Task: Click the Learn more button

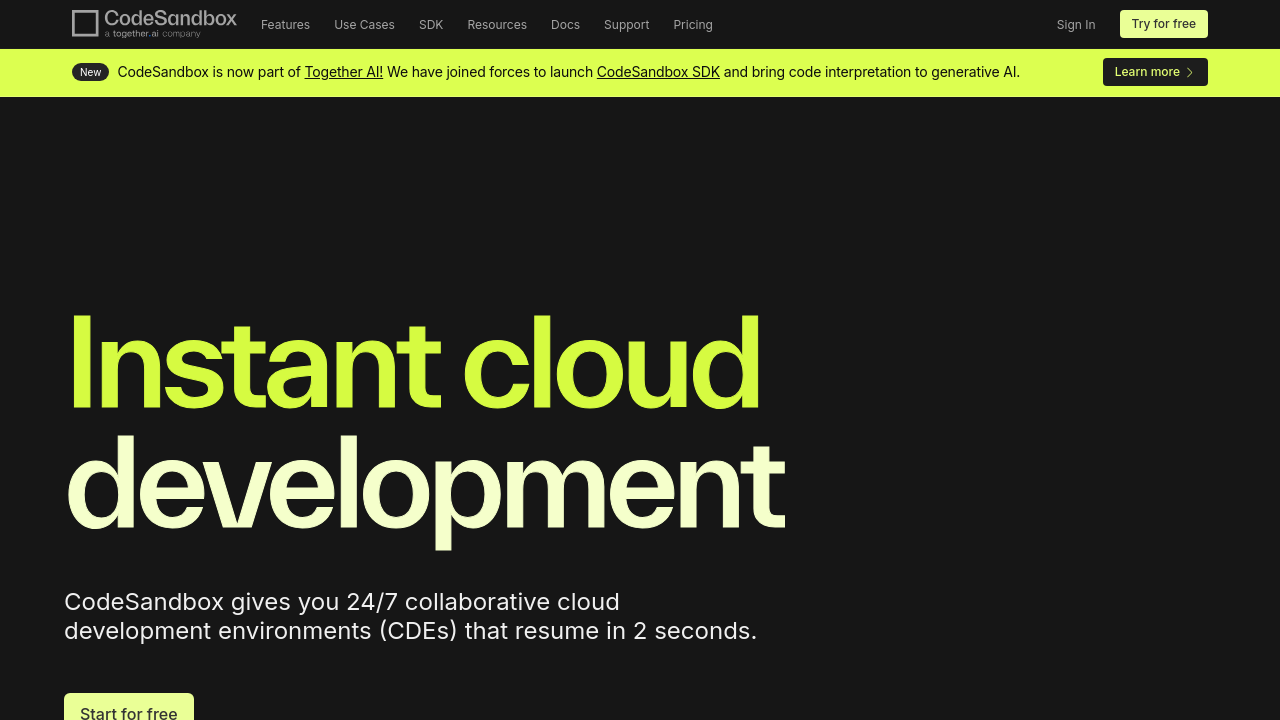Action: coord(1155,72)
